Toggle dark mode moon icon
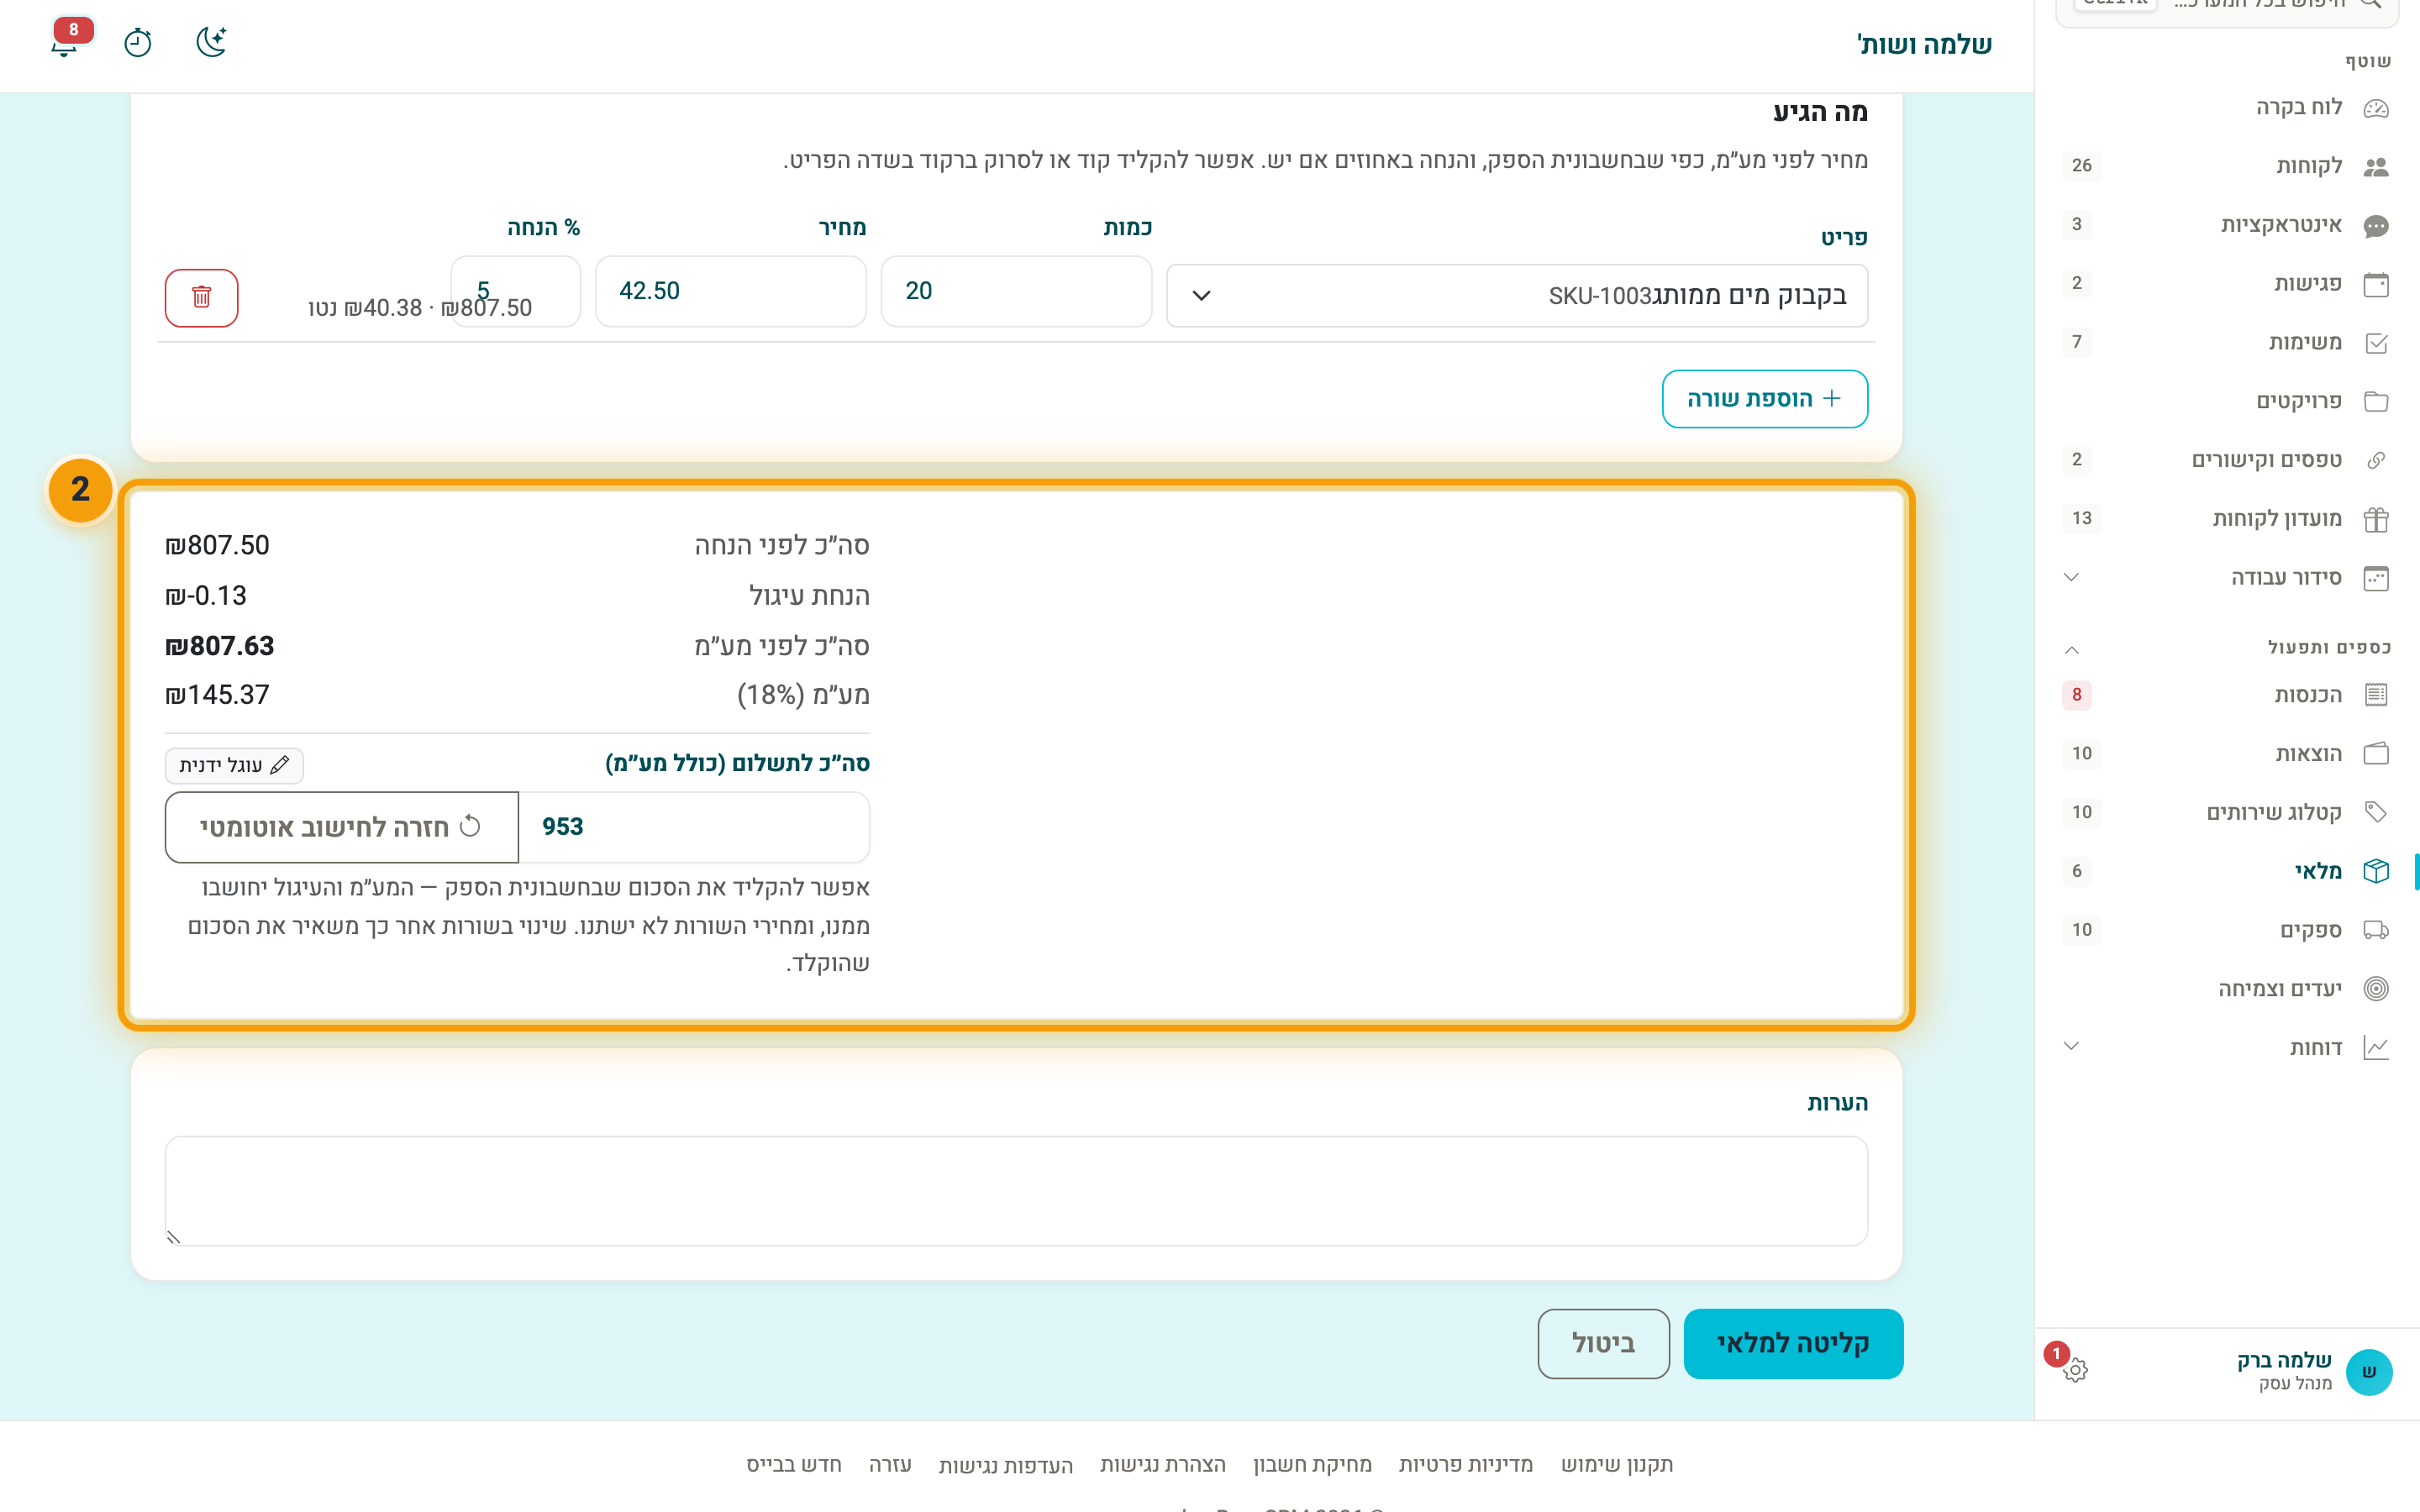Screen dimensions: 2420x1512 [x=211, y=42]
